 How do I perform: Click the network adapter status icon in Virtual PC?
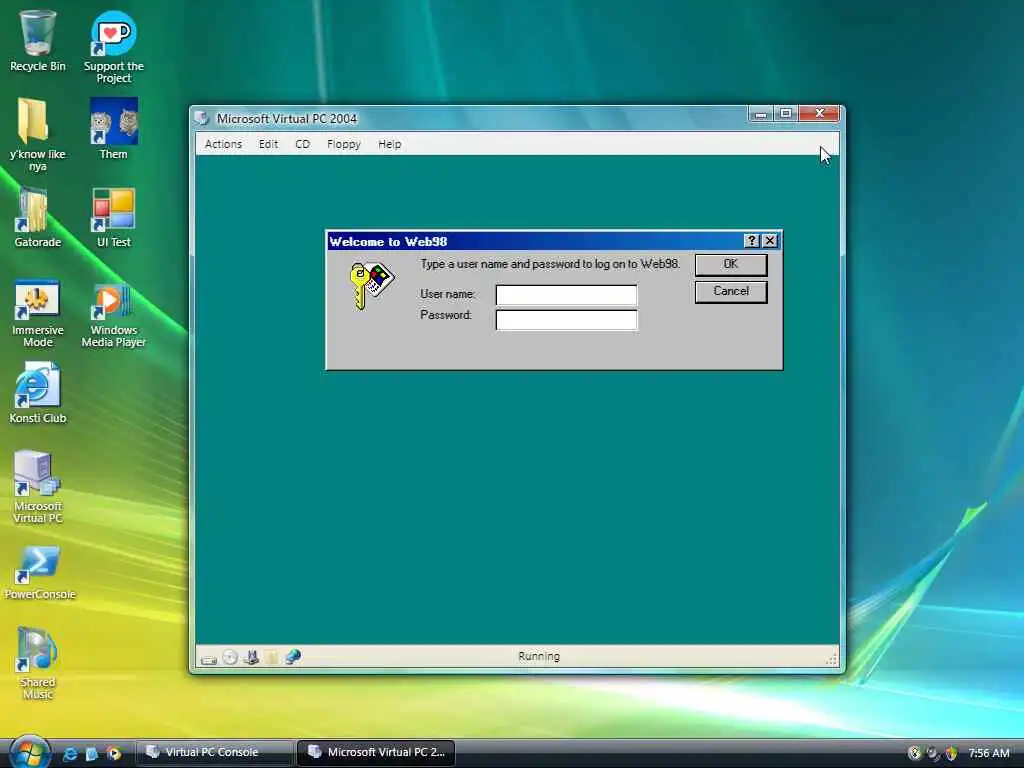coord(251,658)
